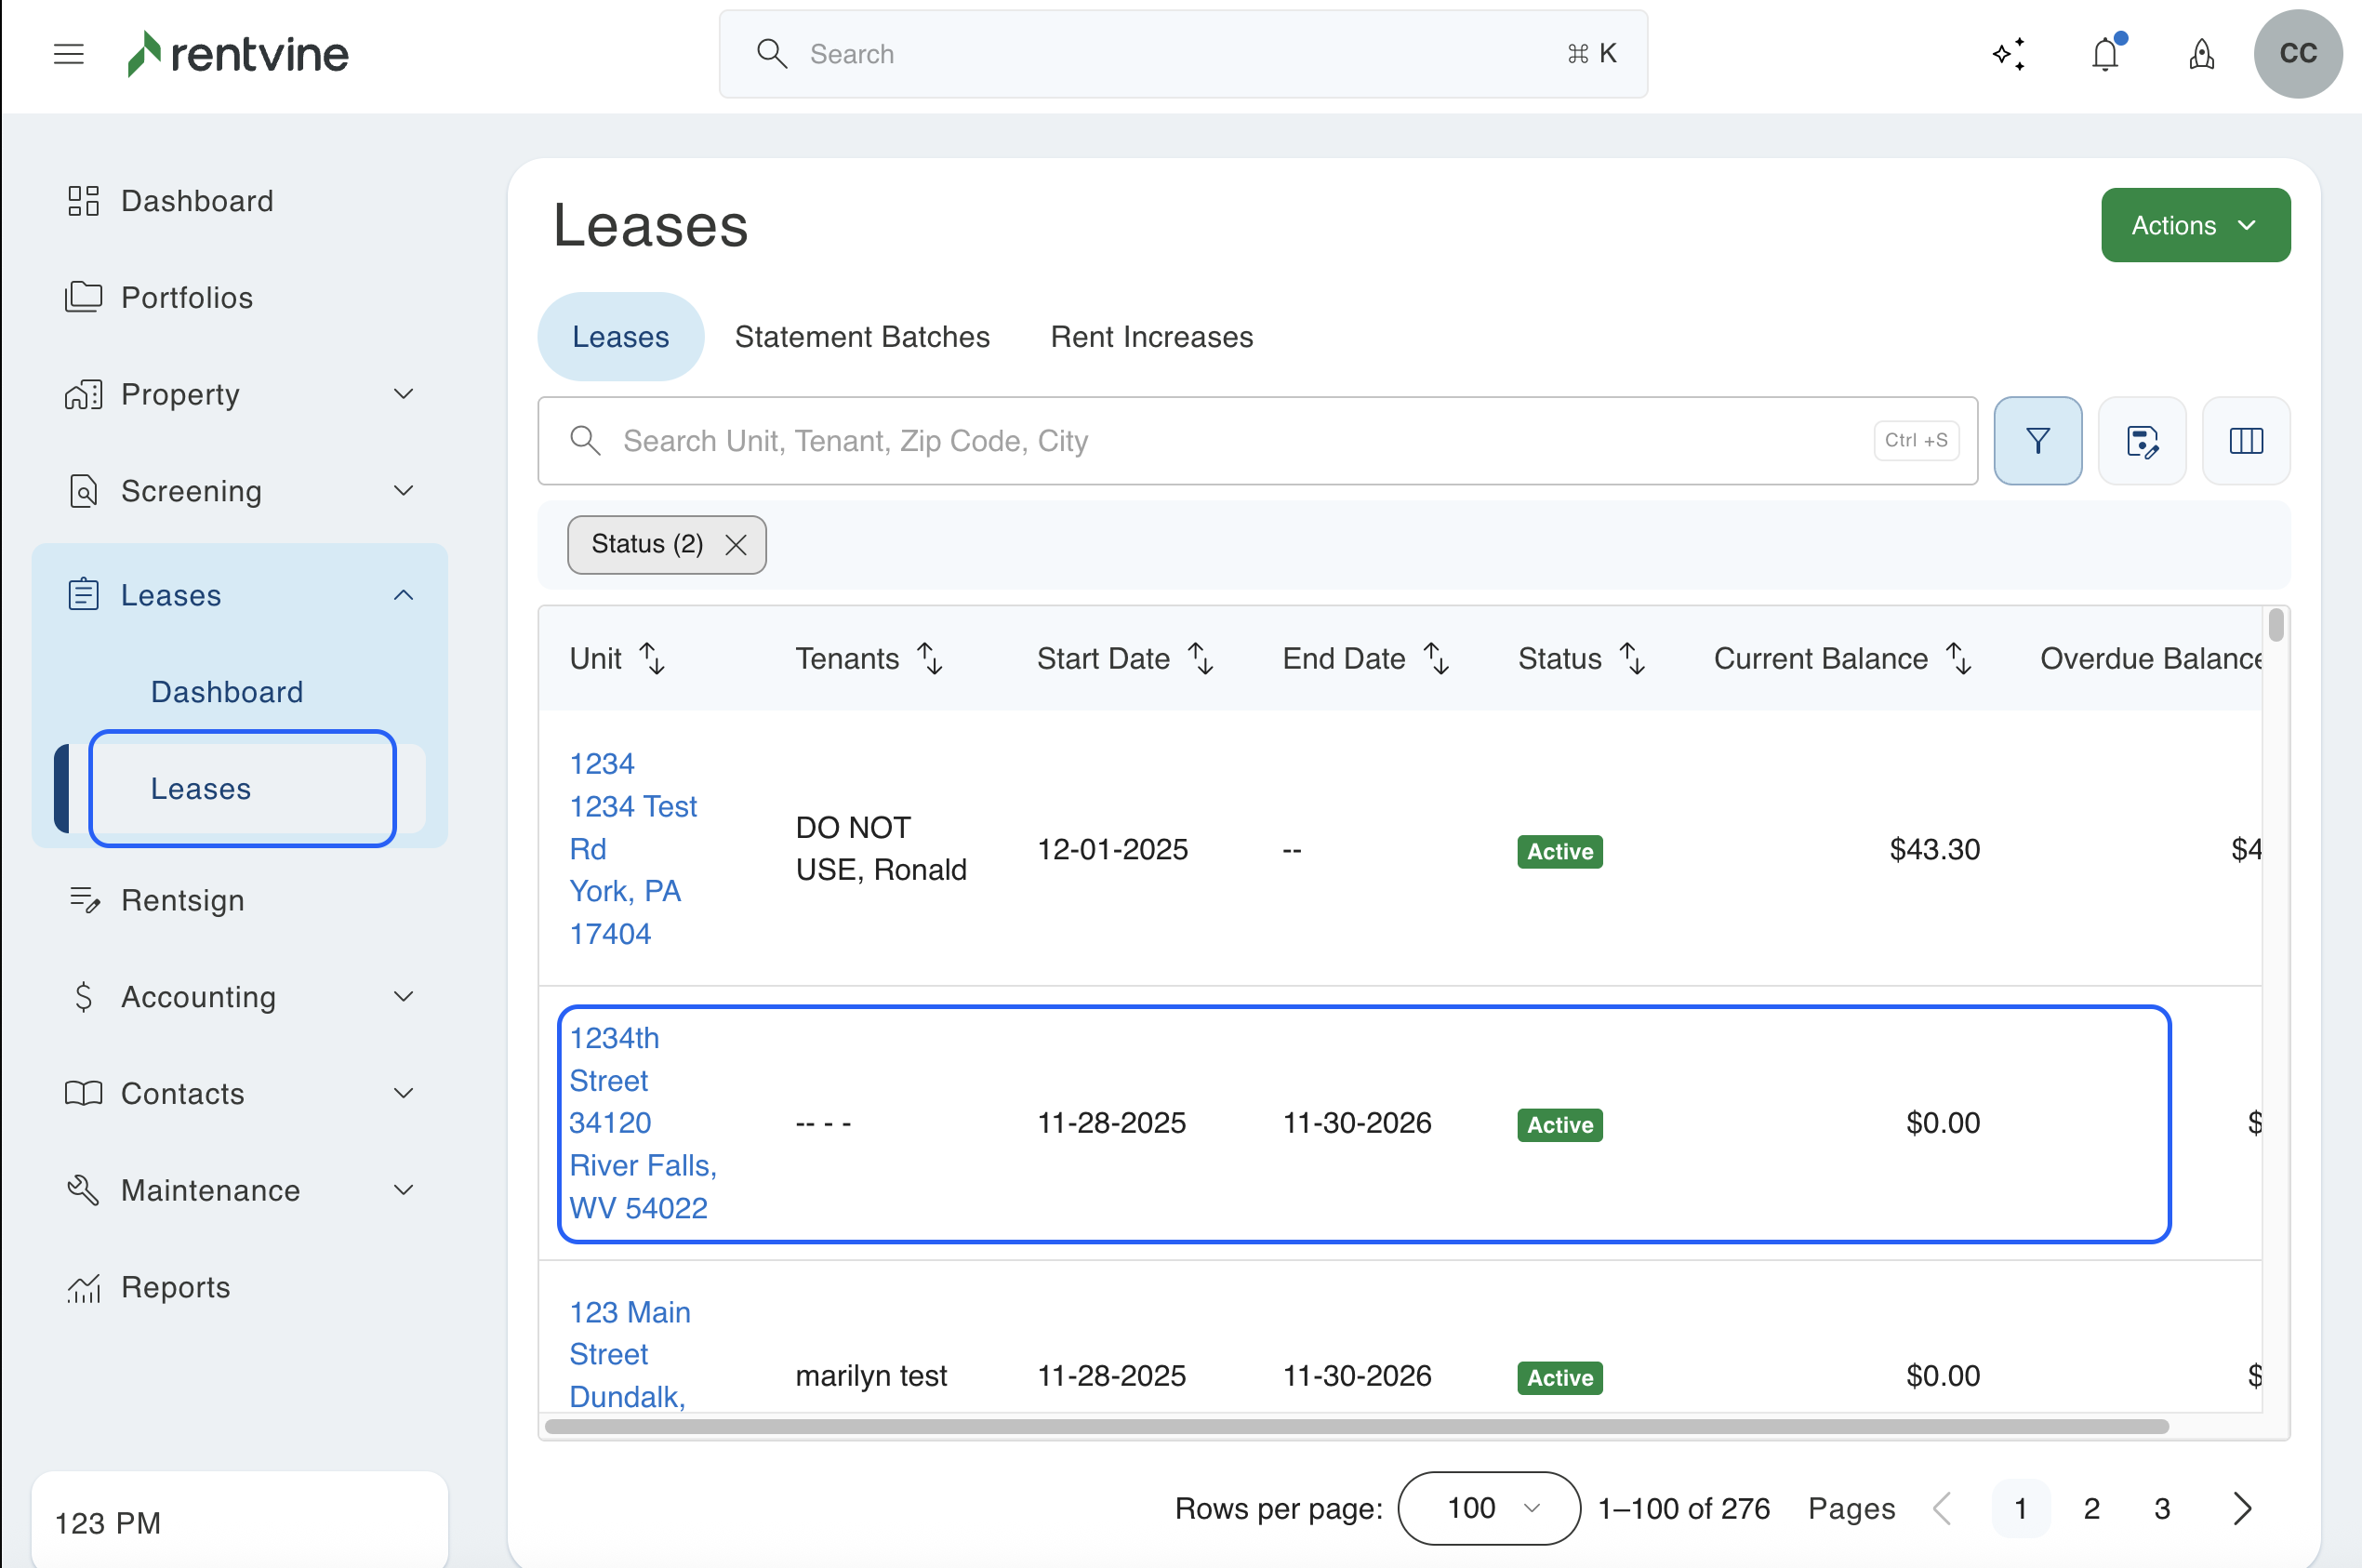Image resolution: width=2362 pixels, height=1568 pixels.
Task: Open the Rows per page dropdown
Action: click(x=1488, y=1508)
